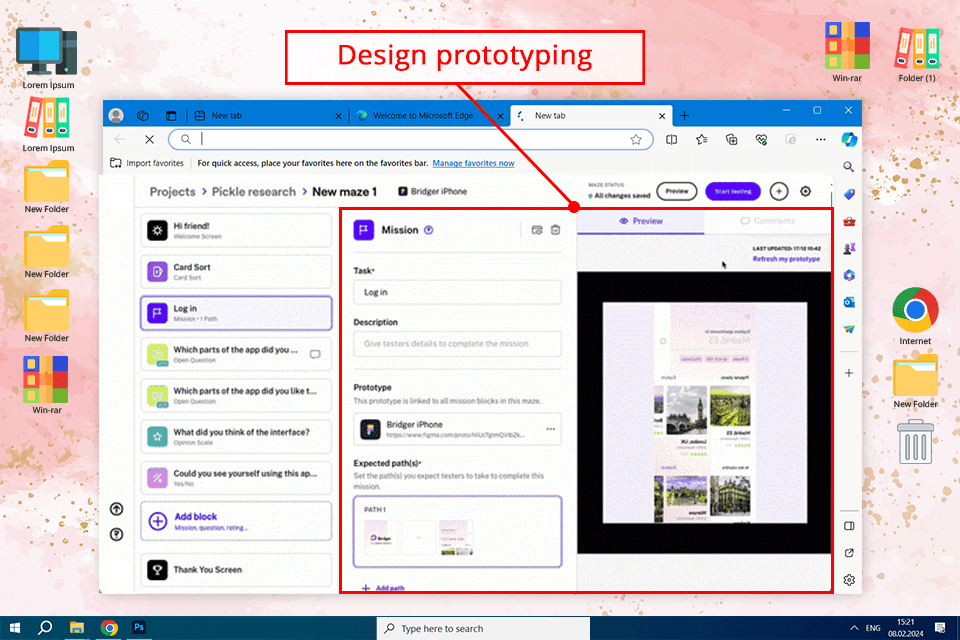Image resolution: width=960 pixels, height=640 pixels.
Task: Open the Edge sidebar tools briefcase icon
Action: coord(849,221)
